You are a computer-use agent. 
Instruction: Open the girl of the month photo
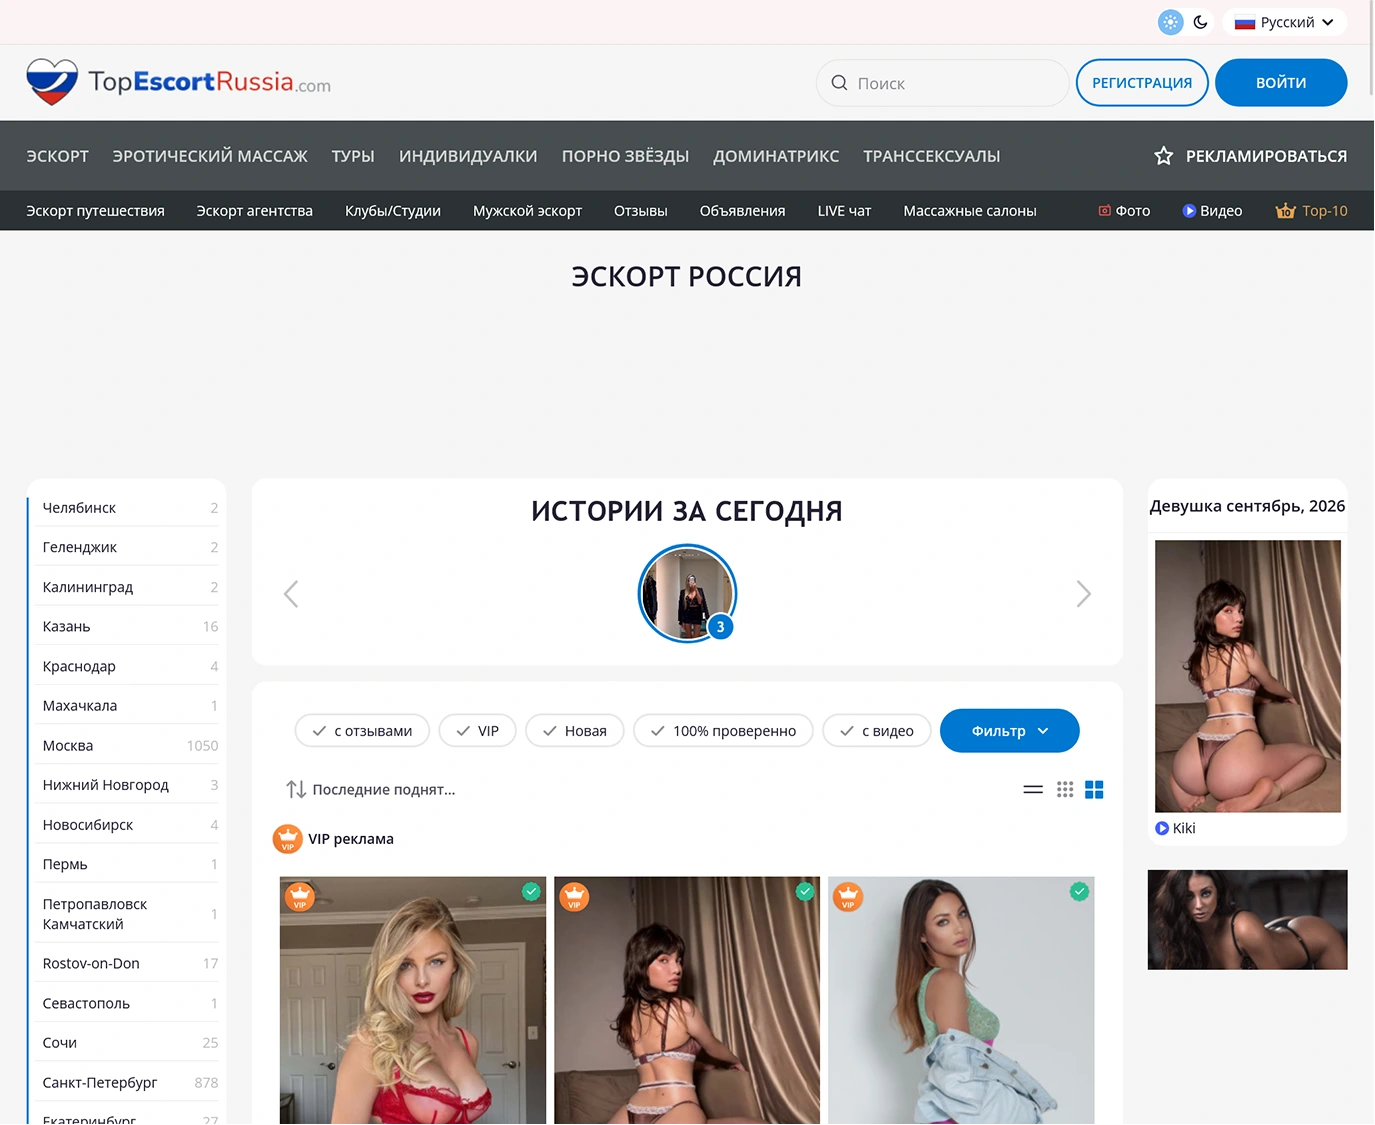(x=1248, y=676)
